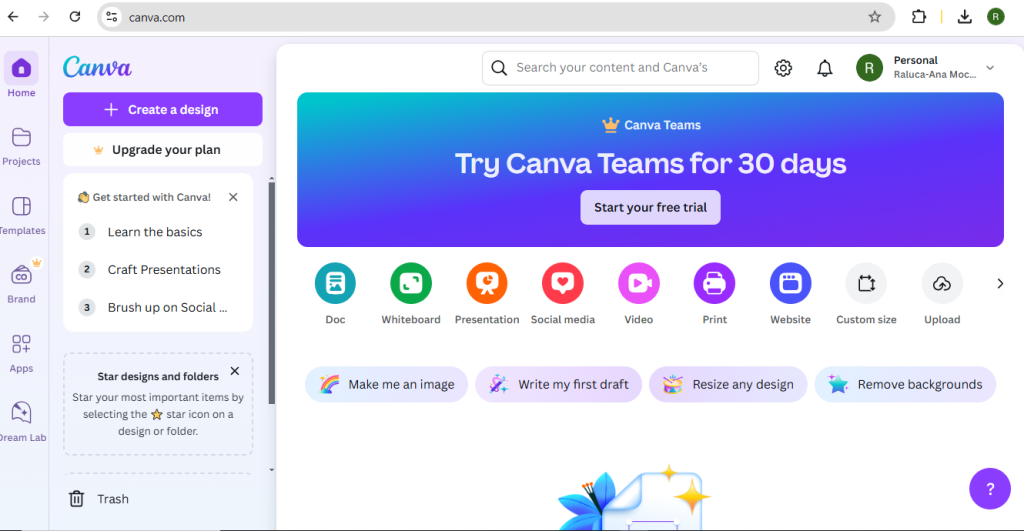This screenshot has height=531, width=1024.
Task: Click the R profile avatar in Canva
Action: [869, 68]
